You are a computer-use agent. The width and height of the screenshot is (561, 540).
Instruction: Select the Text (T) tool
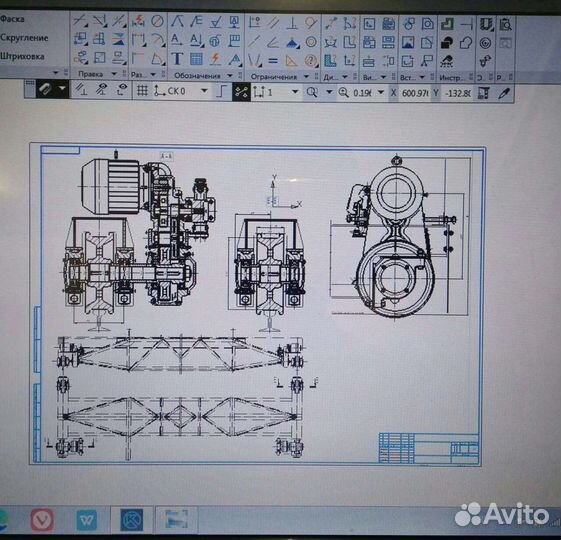pos(177,59)
